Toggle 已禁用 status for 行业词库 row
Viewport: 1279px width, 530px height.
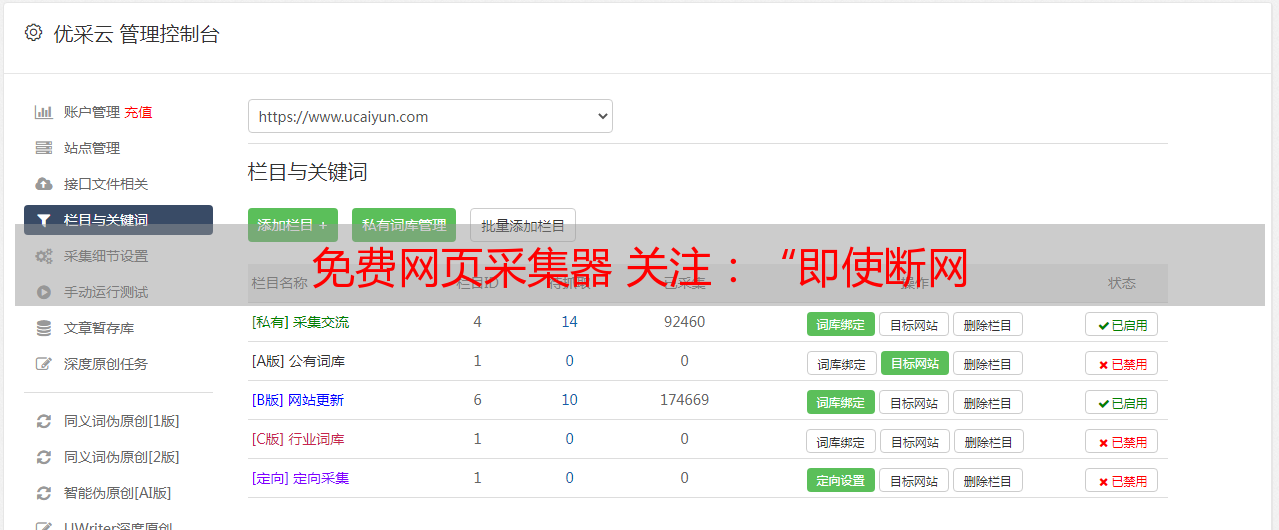click(x=1121, y=441)
